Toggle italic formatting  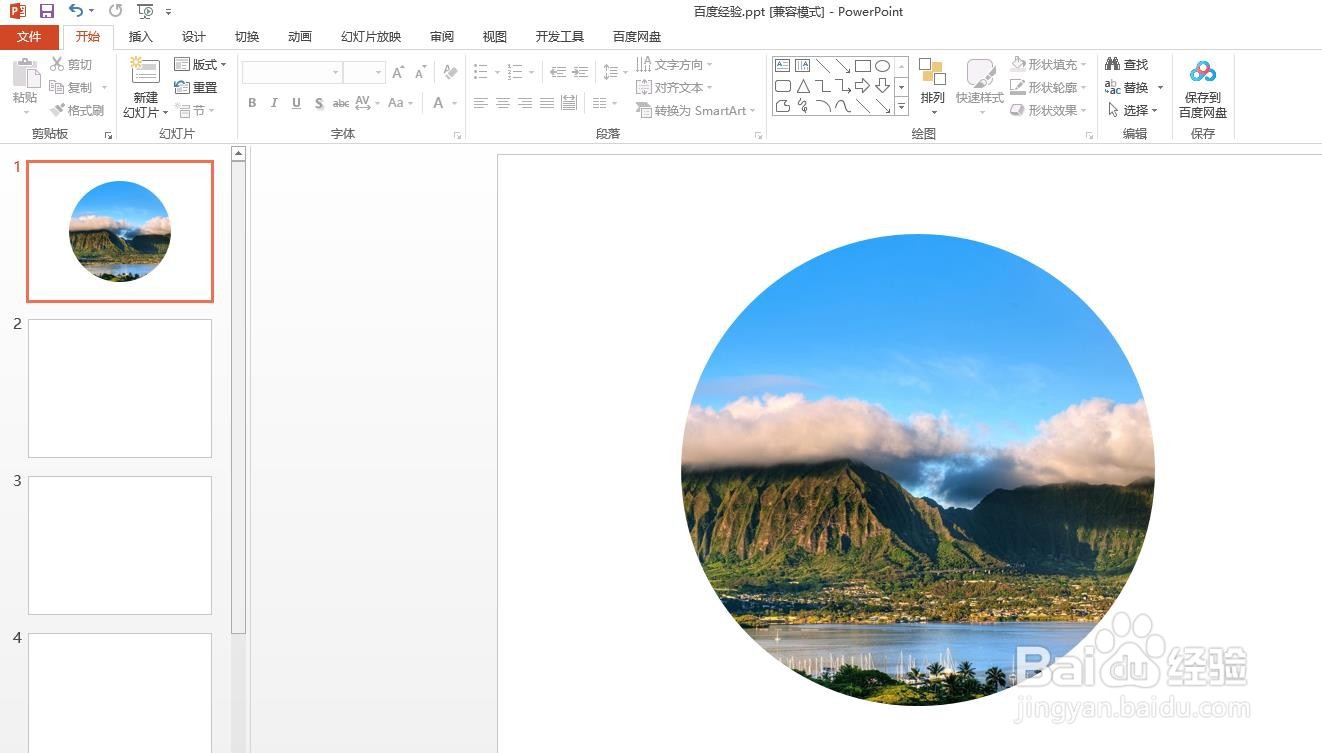pyautogui.click(x=274, y=103)
